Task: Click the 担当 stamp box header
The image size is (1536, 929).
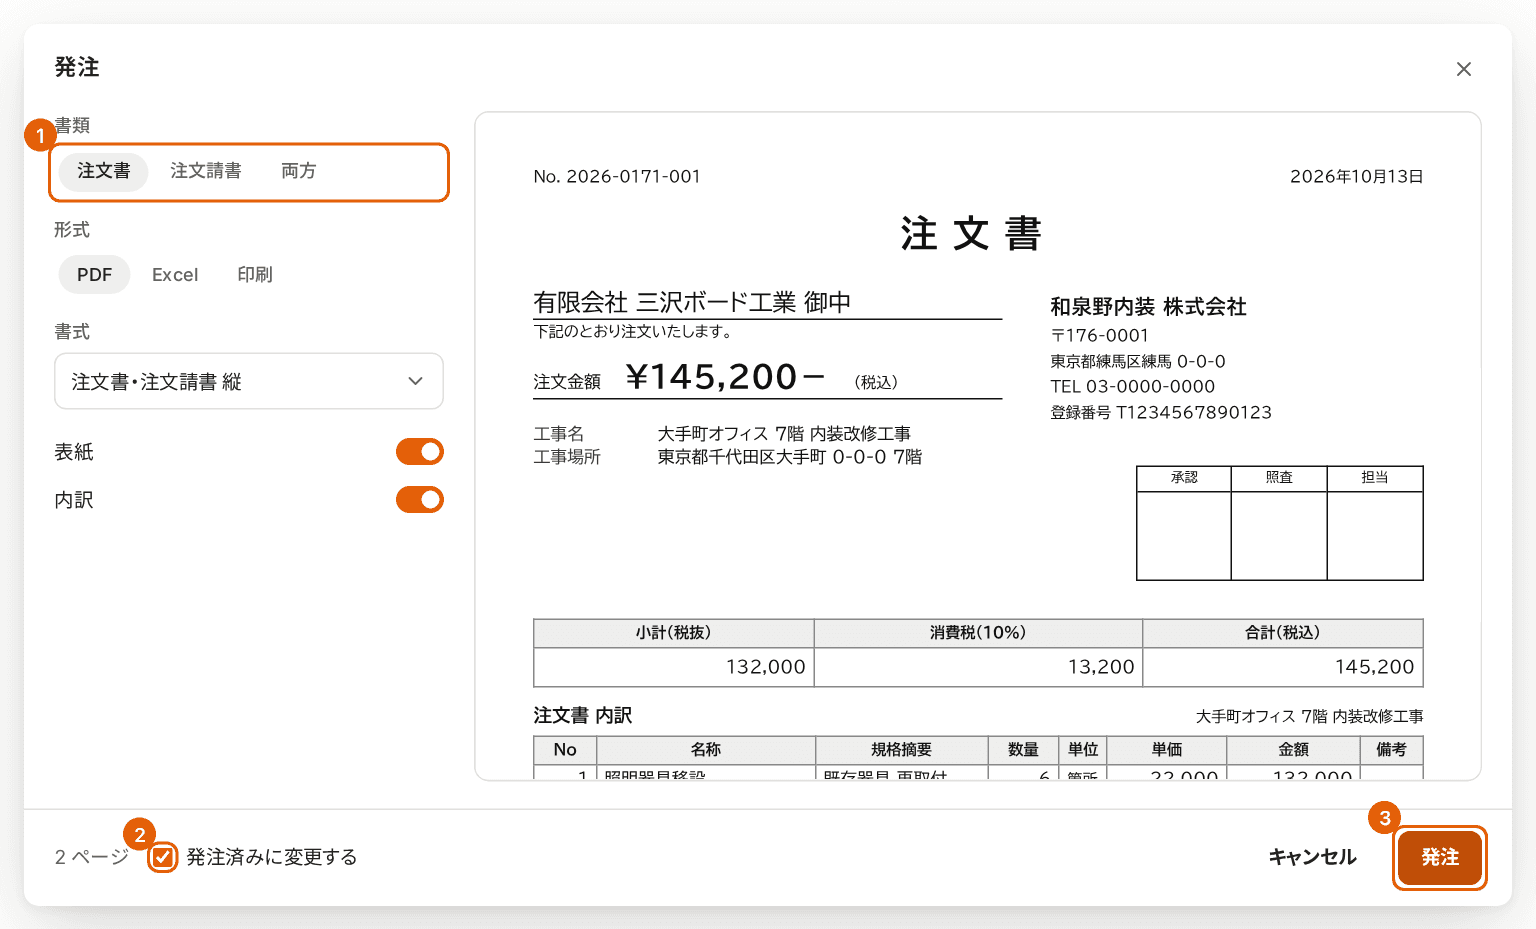Action: pyautogui.click(x=1375, y=478)
